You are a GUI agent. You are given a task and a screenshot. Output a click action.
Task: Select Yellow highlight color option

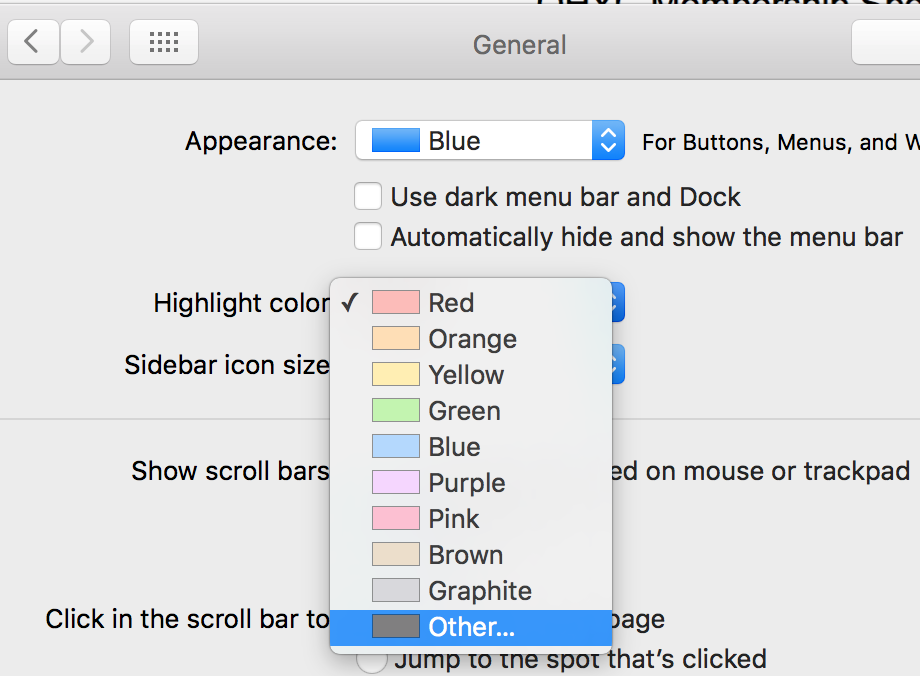(466, 375)
